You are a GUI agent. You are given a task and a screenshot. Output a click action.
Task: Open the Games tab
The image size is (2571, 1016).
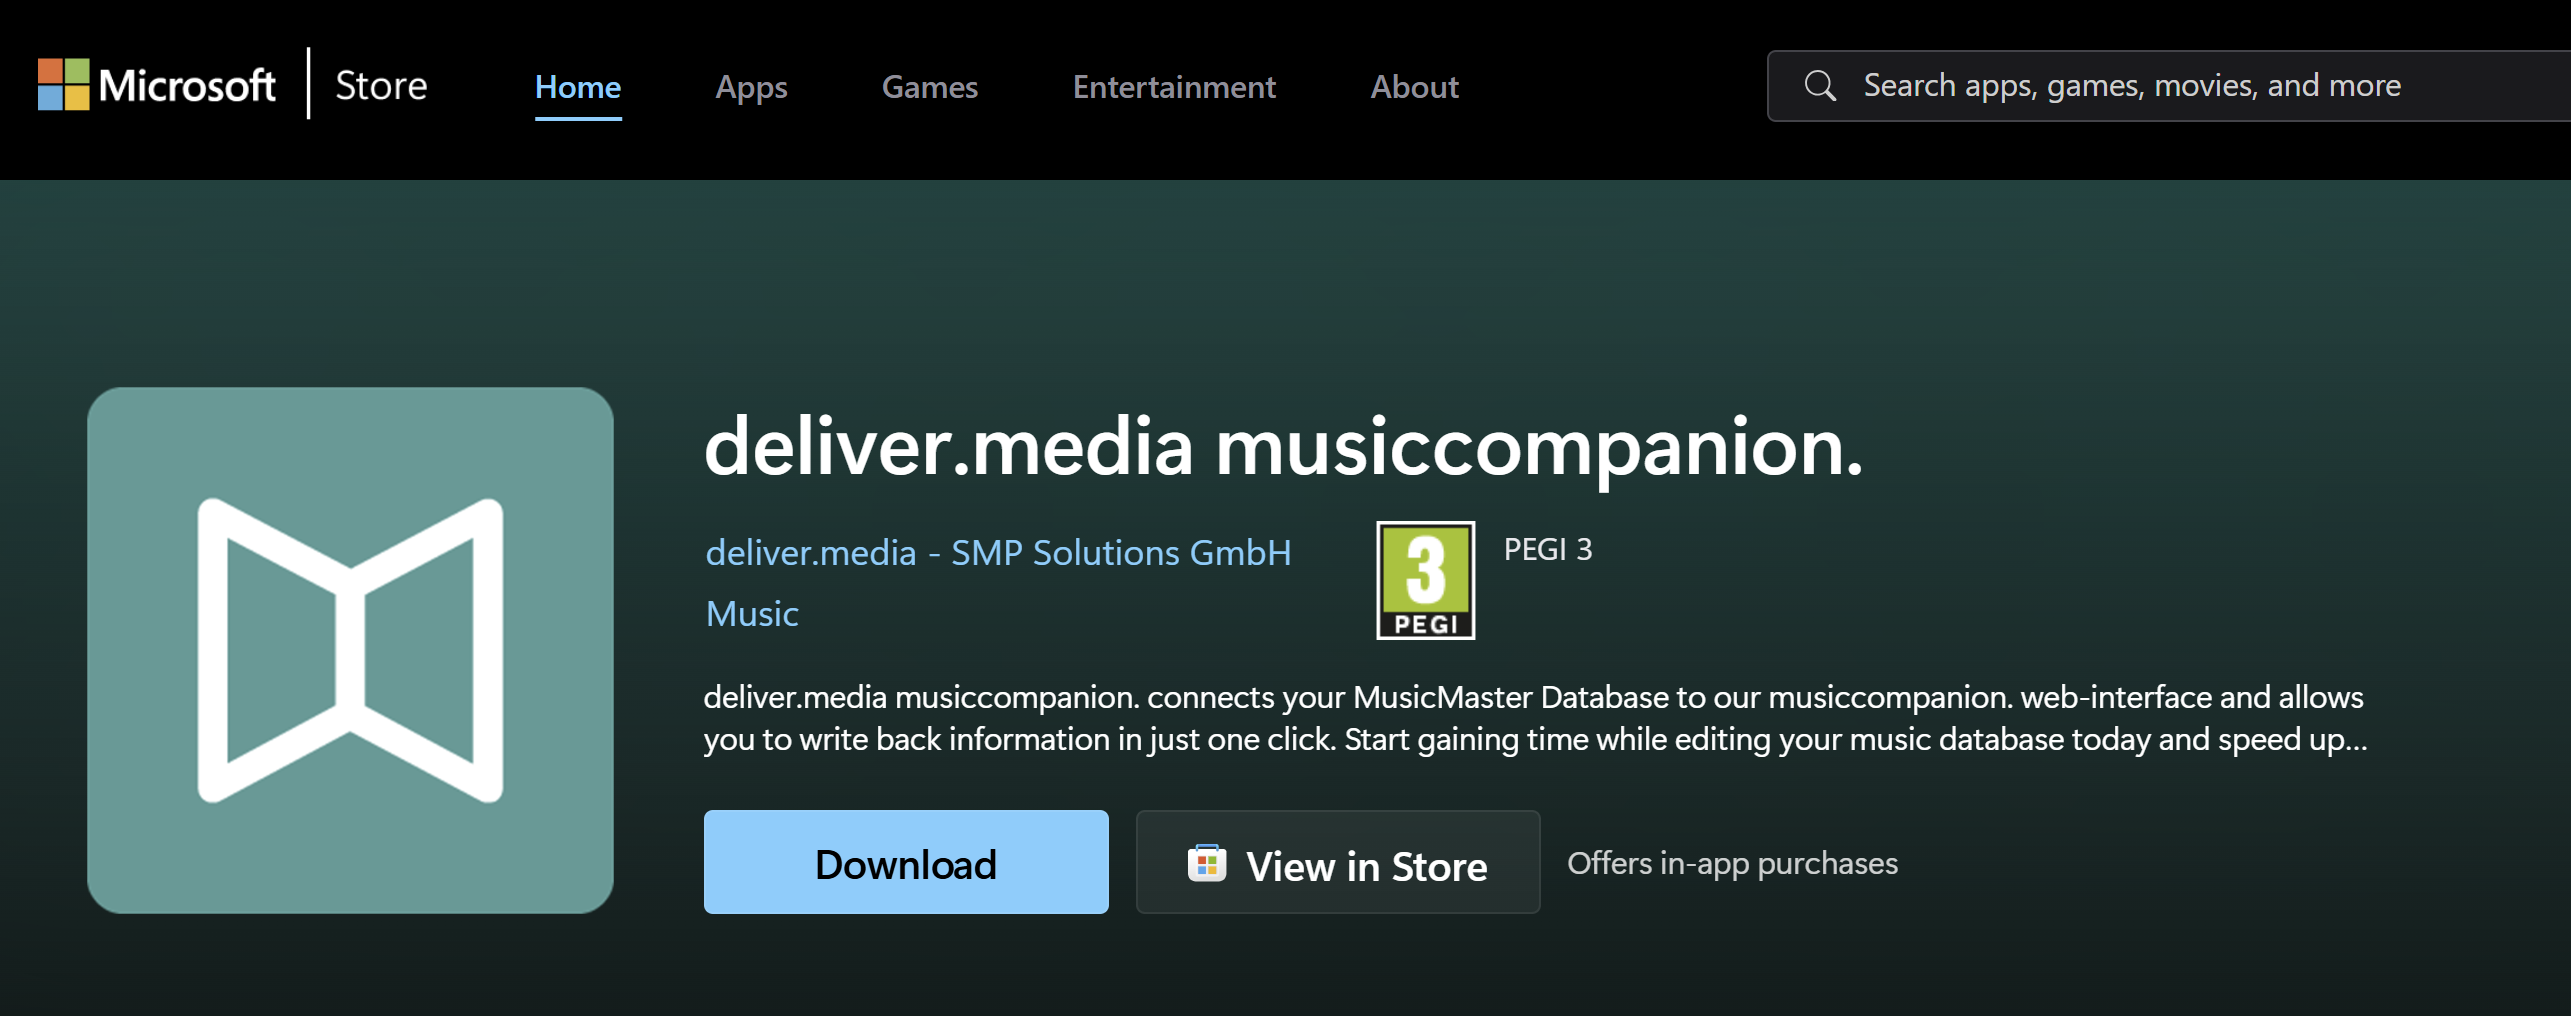click(x=929, y=87)
